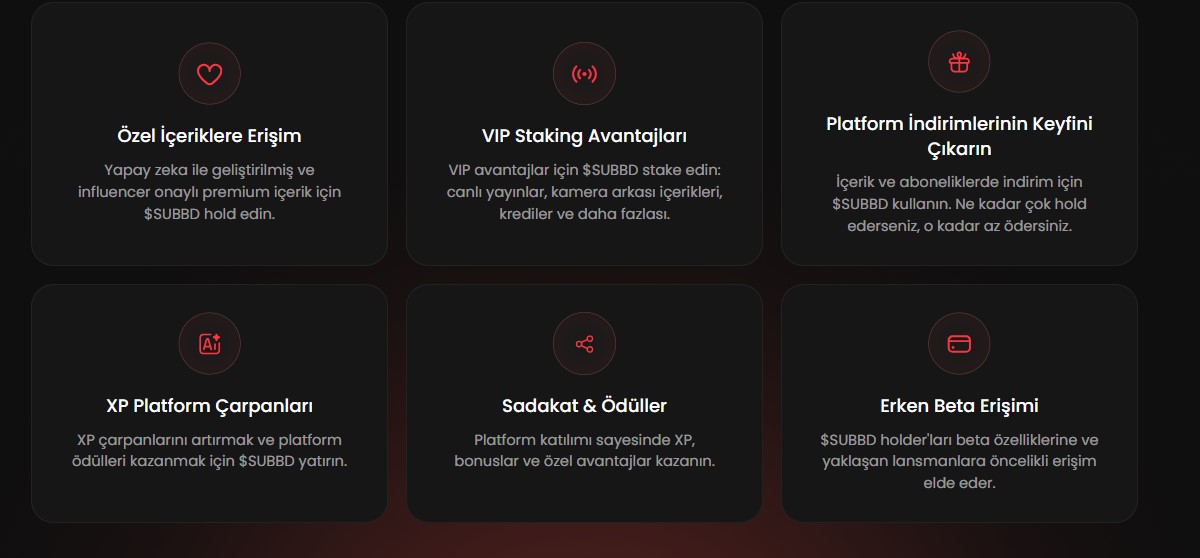Click the description about holding $SUBBD for premium content
The image size is (1200, 558).
tap(209, 192)
